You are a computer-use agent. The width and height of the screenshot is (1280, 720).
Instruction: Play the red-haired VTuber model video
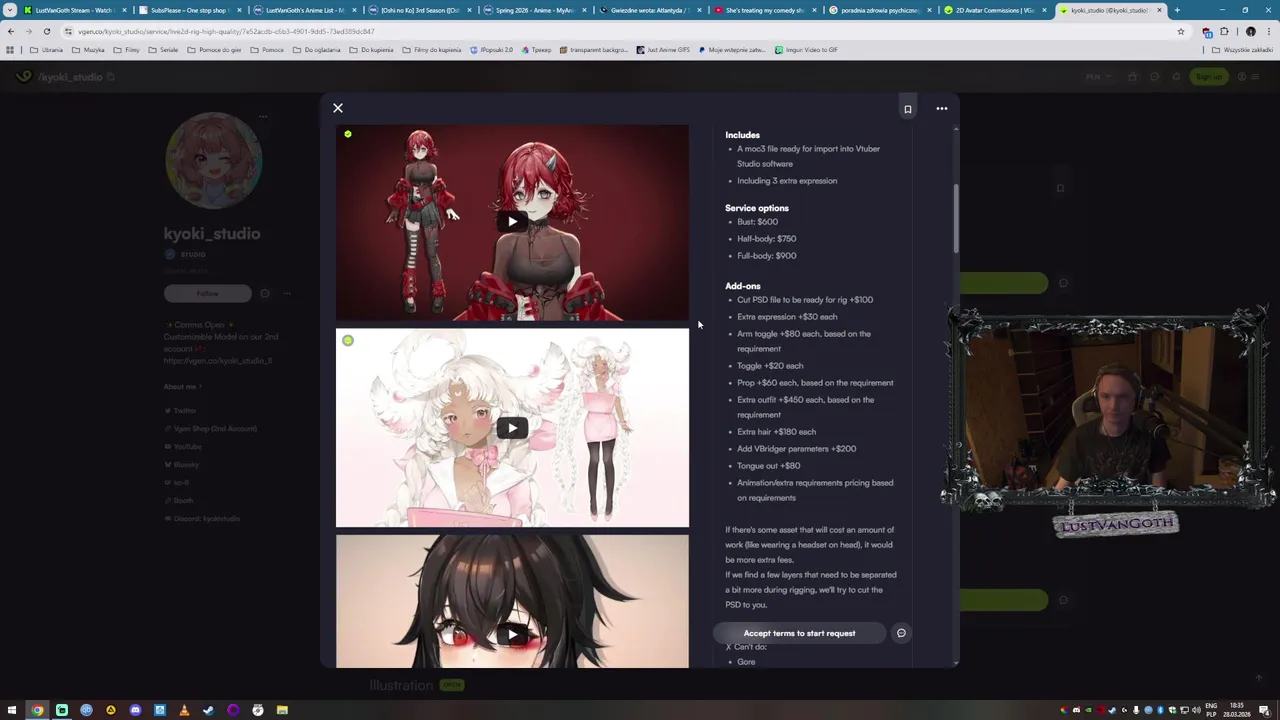click(512, 222)
